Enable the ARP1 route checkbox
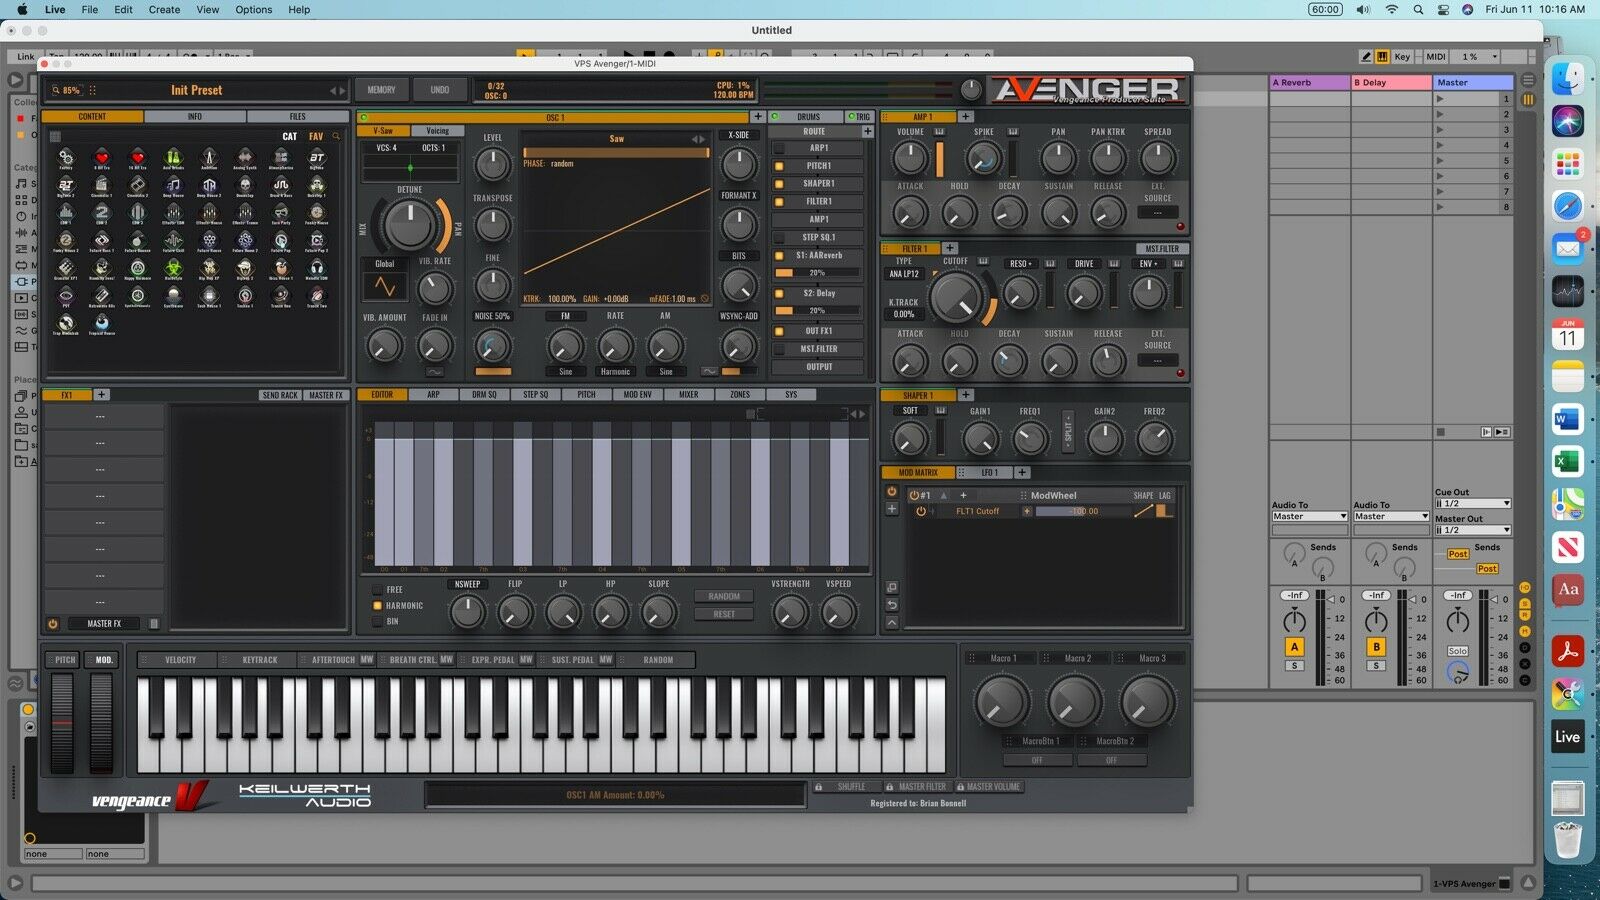This screenshot has height=900, width=1600. [779, 148]
